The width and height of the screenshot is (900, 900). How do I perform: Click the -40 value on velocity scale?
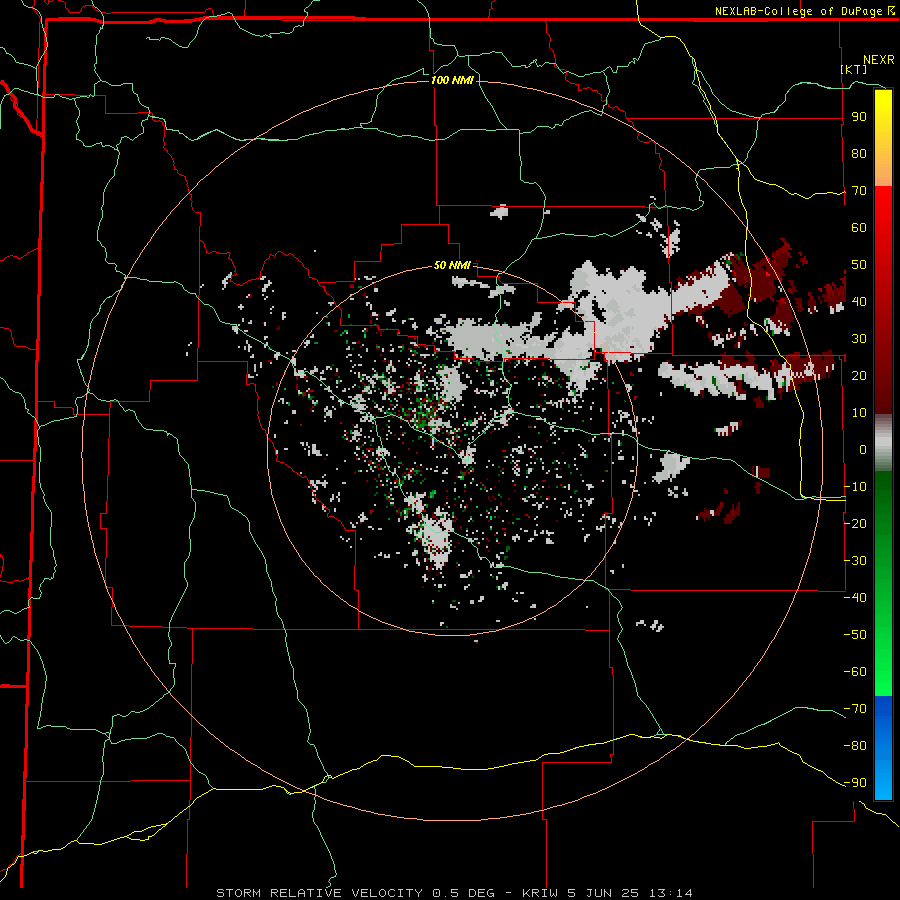855,598
